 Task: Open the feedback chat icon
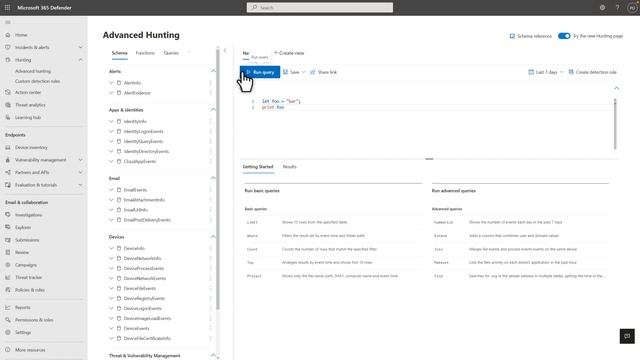[x=627, y=336]
